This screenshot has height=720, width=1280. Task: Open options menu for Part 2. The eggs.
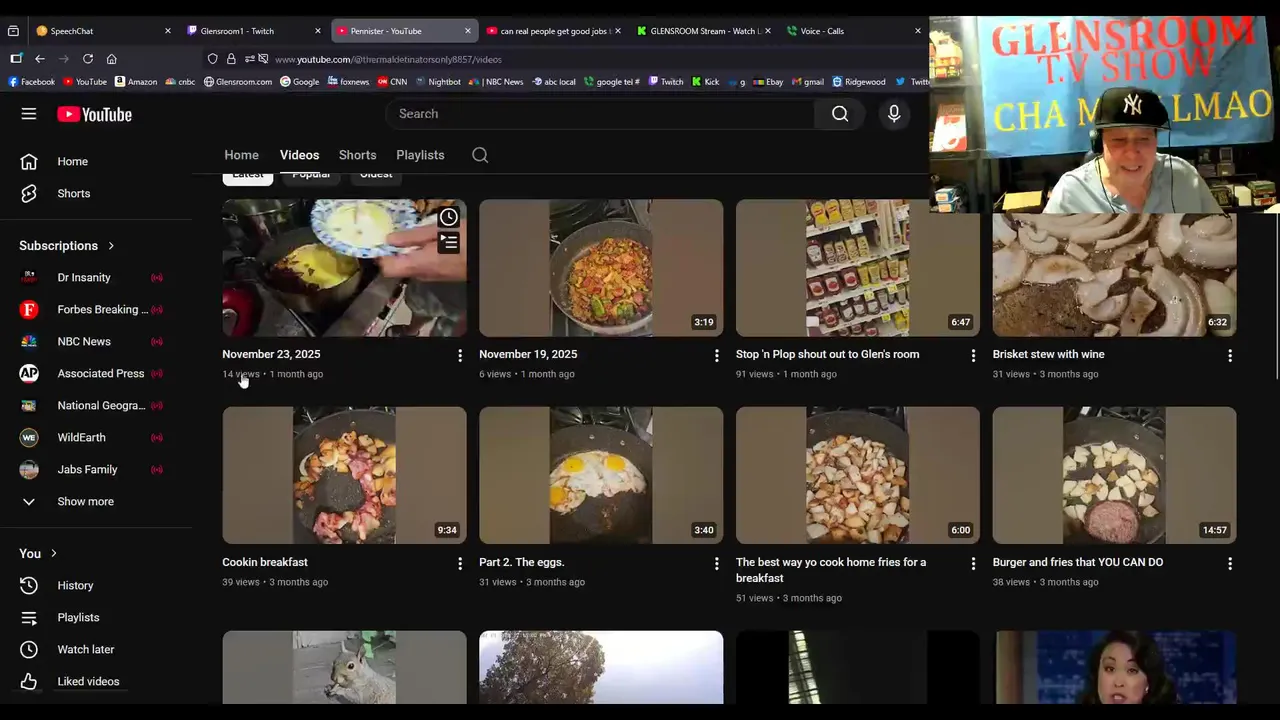716,563
